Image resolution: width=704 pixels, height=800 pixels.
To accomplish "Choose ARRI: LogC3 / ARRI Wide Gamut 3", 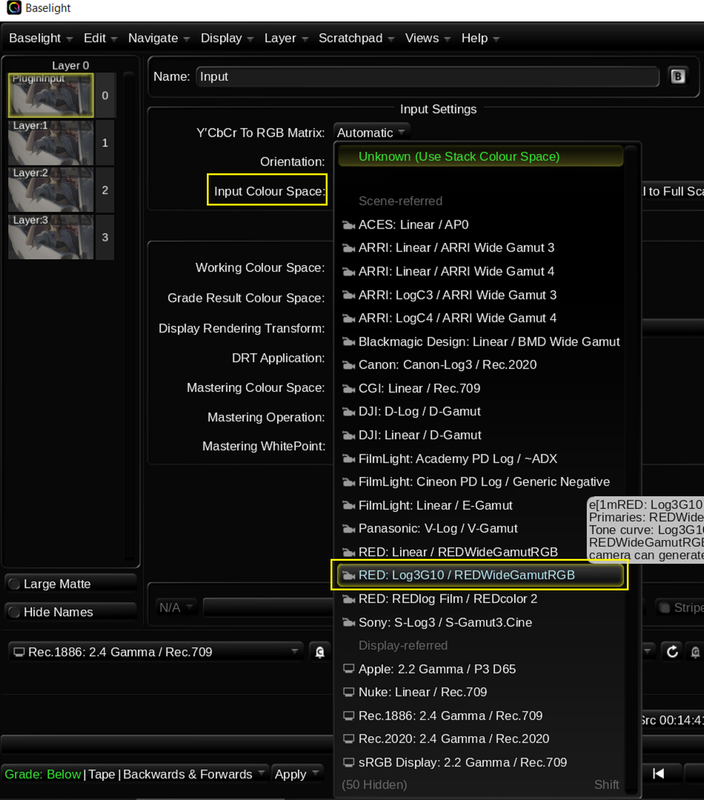I will click(x=481, y=295).
